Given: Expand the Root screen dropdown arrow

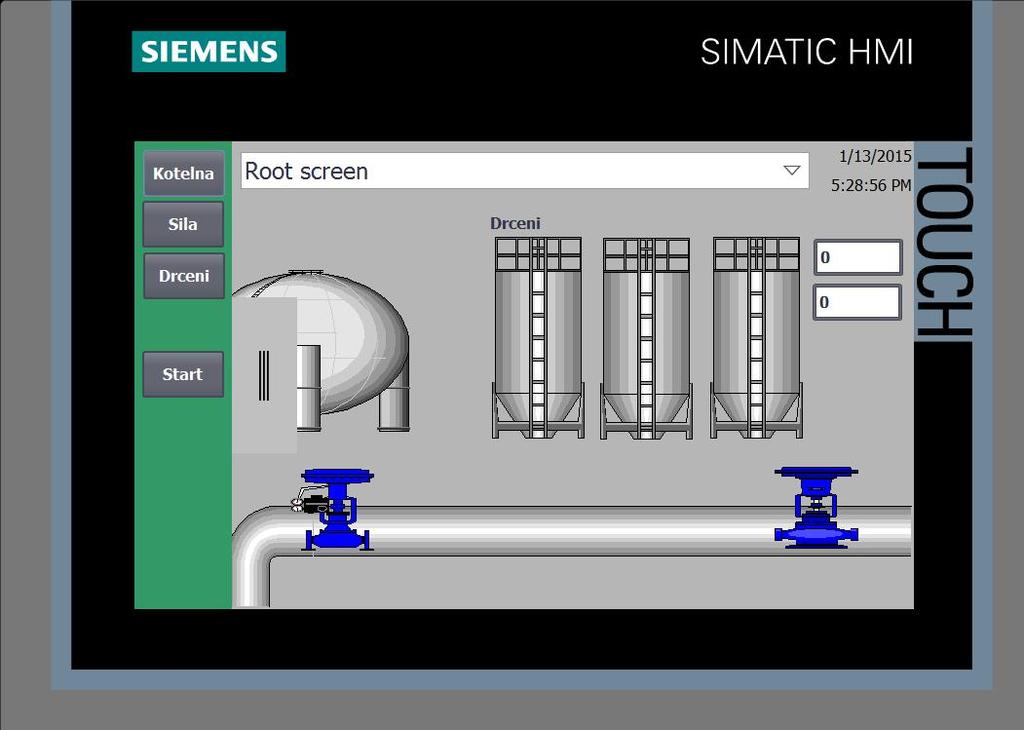Looking at the screenshot, I should pyautogui.click(x=792, y=170).
